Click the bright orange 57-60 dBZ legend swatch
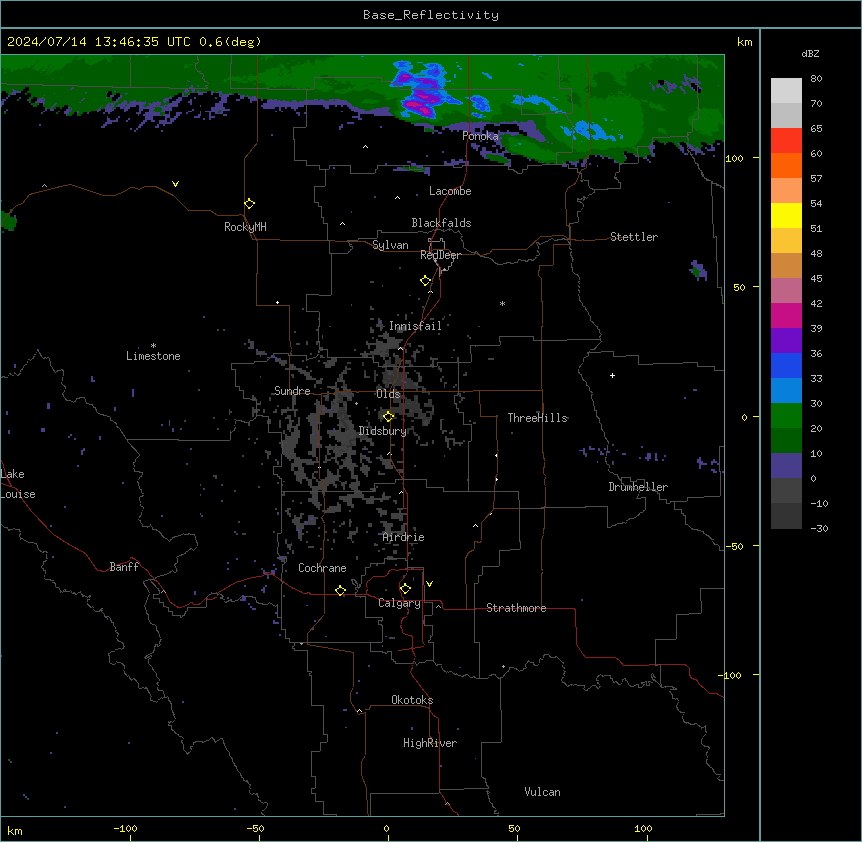 (786, 165)
